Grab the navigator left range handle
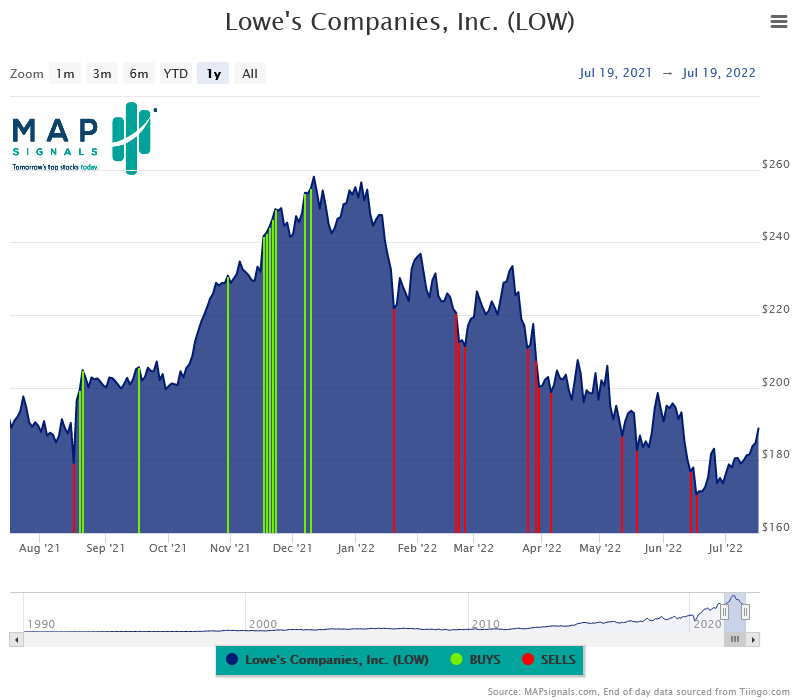The width and height of the screenshot is (800, 700). click(724, 611)
